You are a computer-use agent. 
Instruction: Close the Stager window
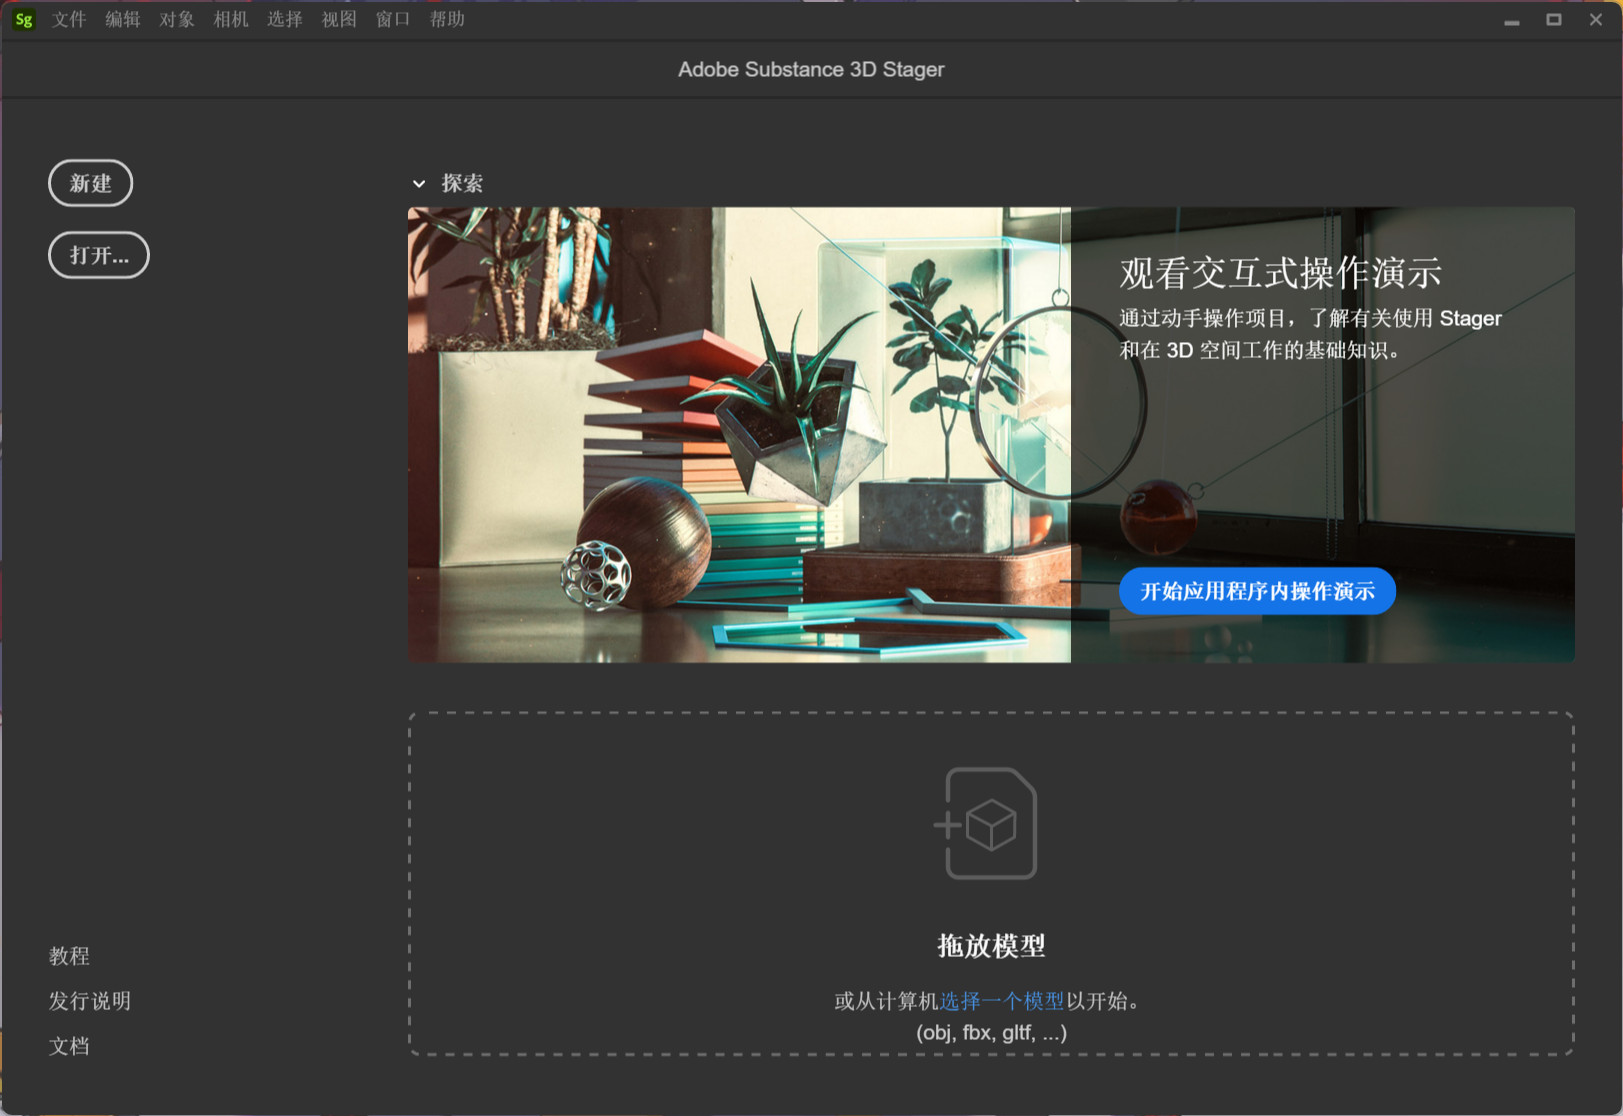1596,20
